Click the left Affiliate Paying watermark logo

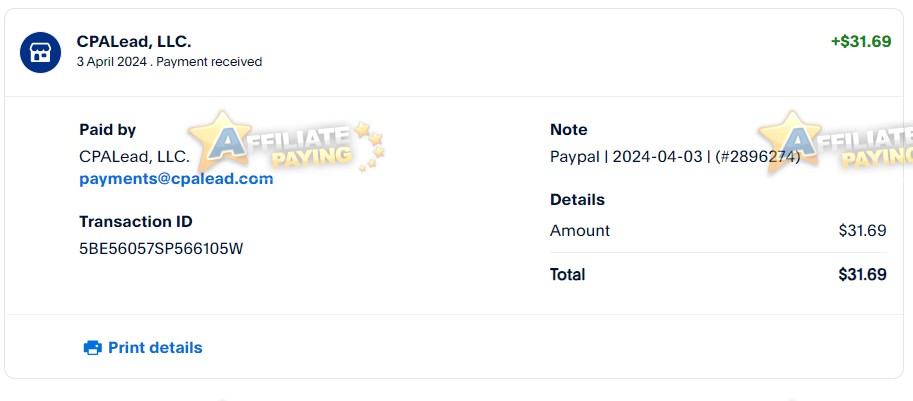[x=285, y=143]
